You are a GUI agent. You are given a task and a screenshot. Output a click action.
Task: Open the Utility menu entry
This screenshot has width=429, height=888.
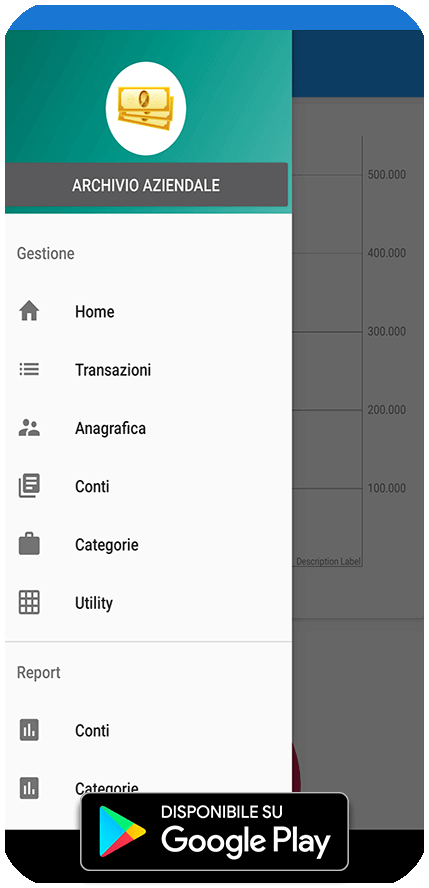pos(149,603)
